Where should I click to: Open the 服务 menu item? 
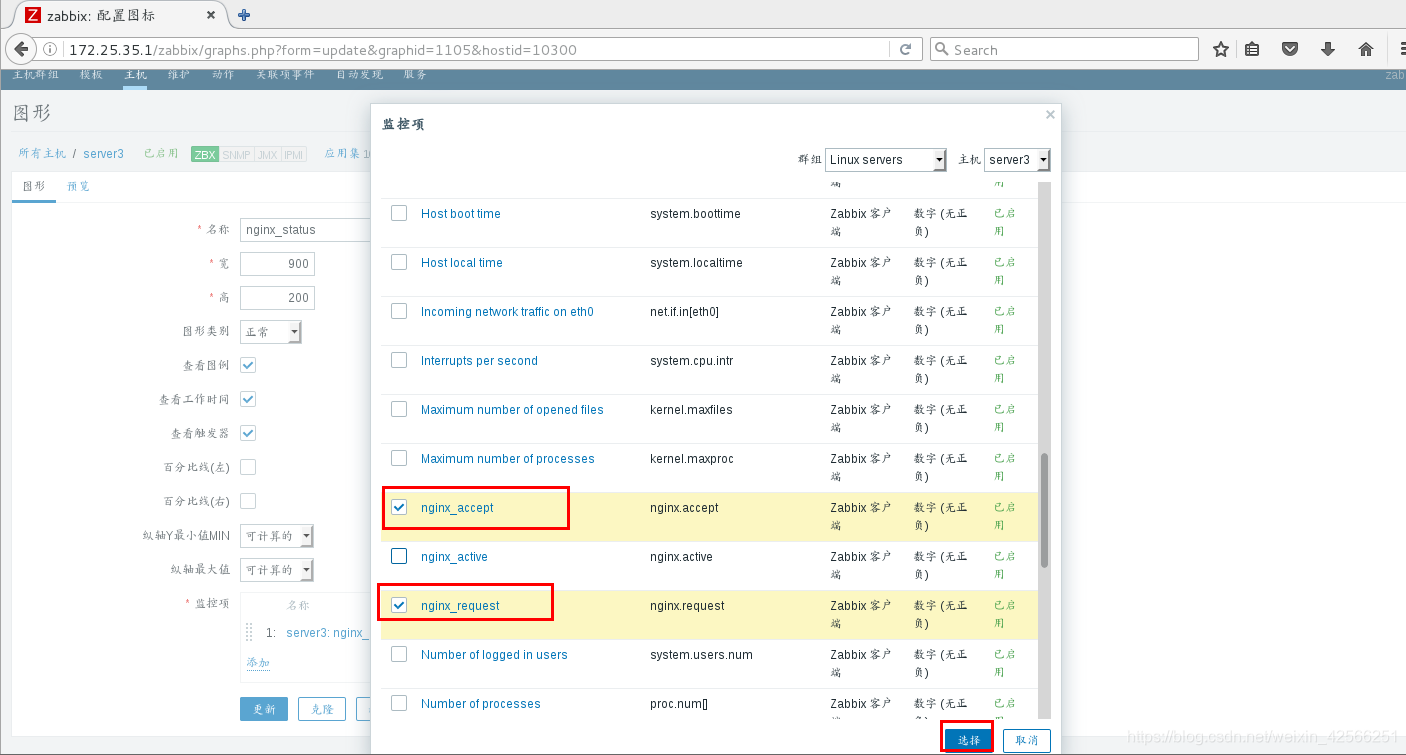point(415,76)
